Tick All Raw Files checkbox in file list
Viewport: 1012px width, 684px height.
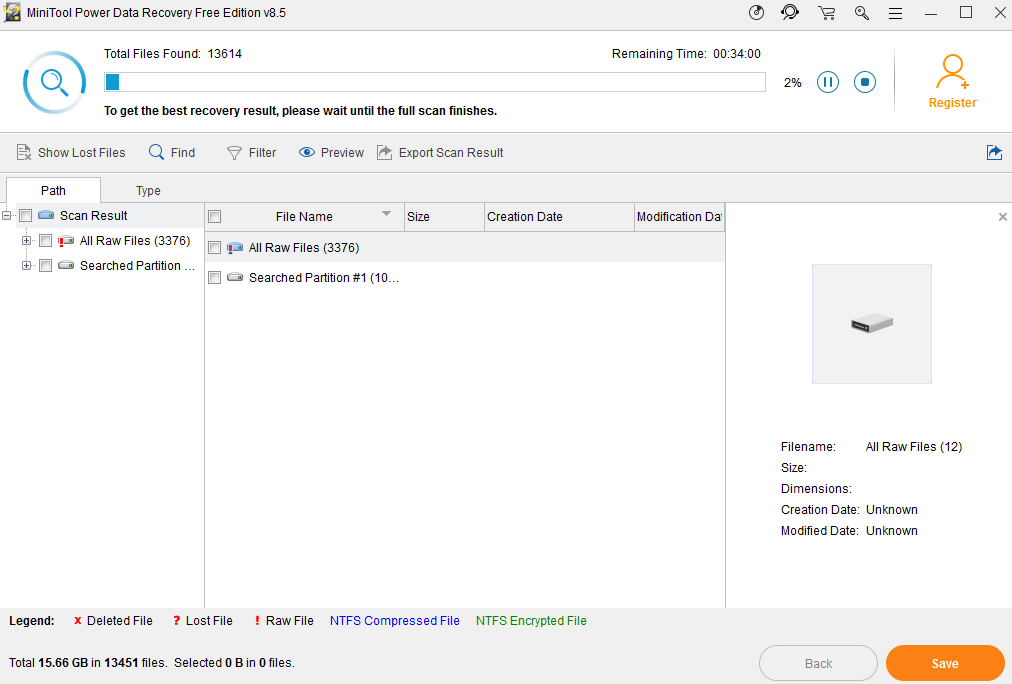[214, 248]
